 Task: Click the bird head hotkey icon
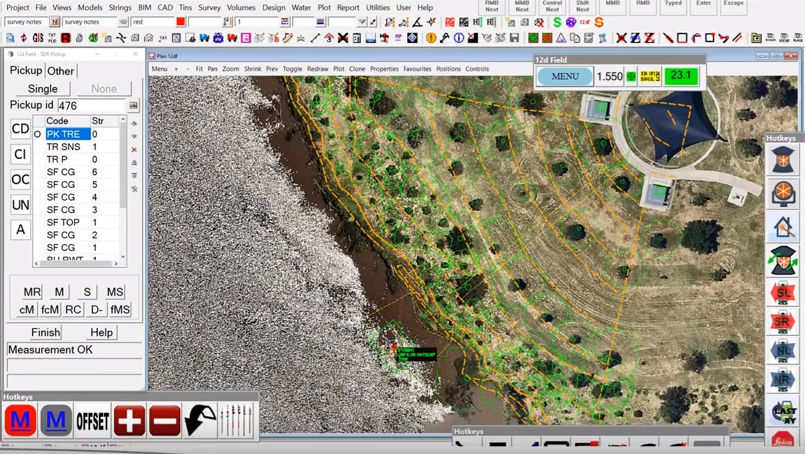coord(201,421)
